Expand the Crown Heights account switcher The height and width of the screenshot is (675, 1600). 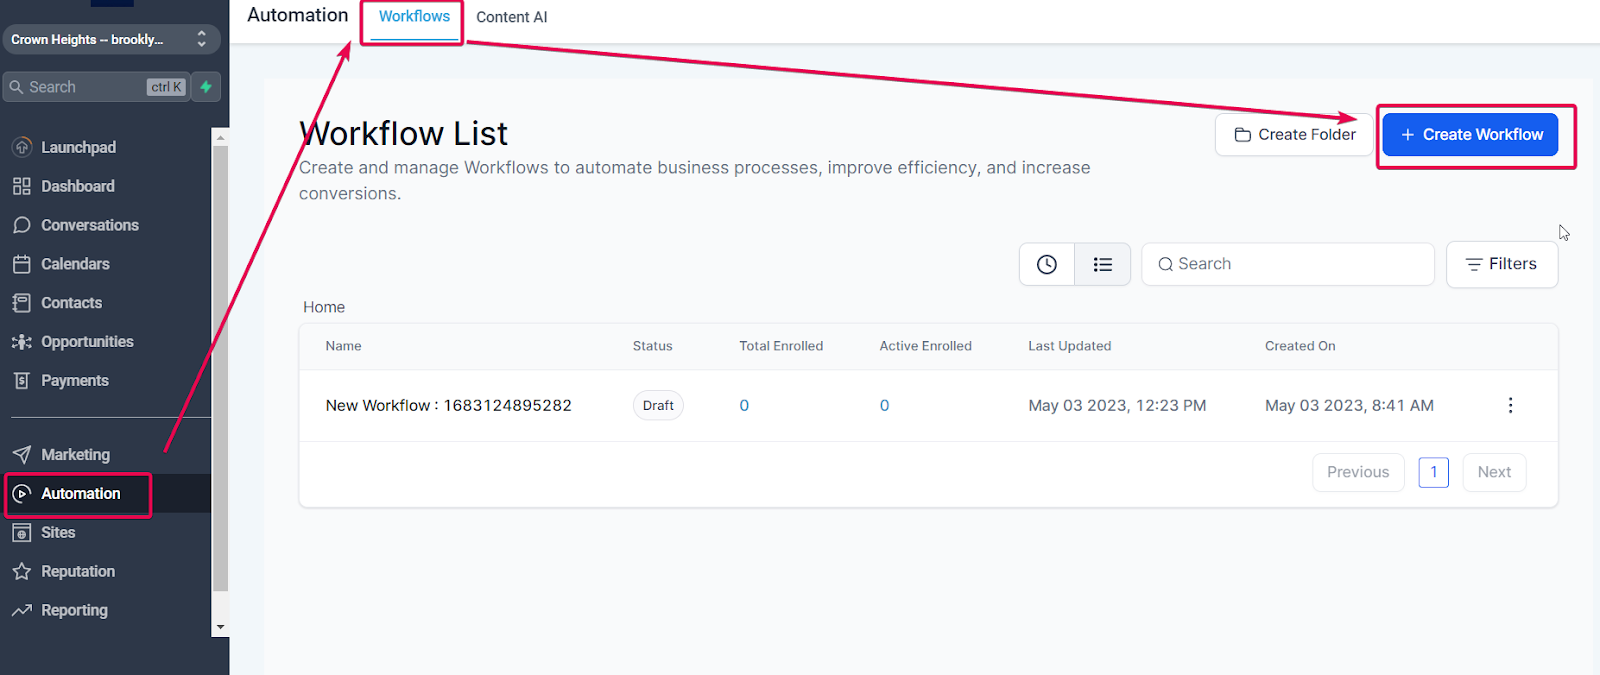(x=110, y=39)
